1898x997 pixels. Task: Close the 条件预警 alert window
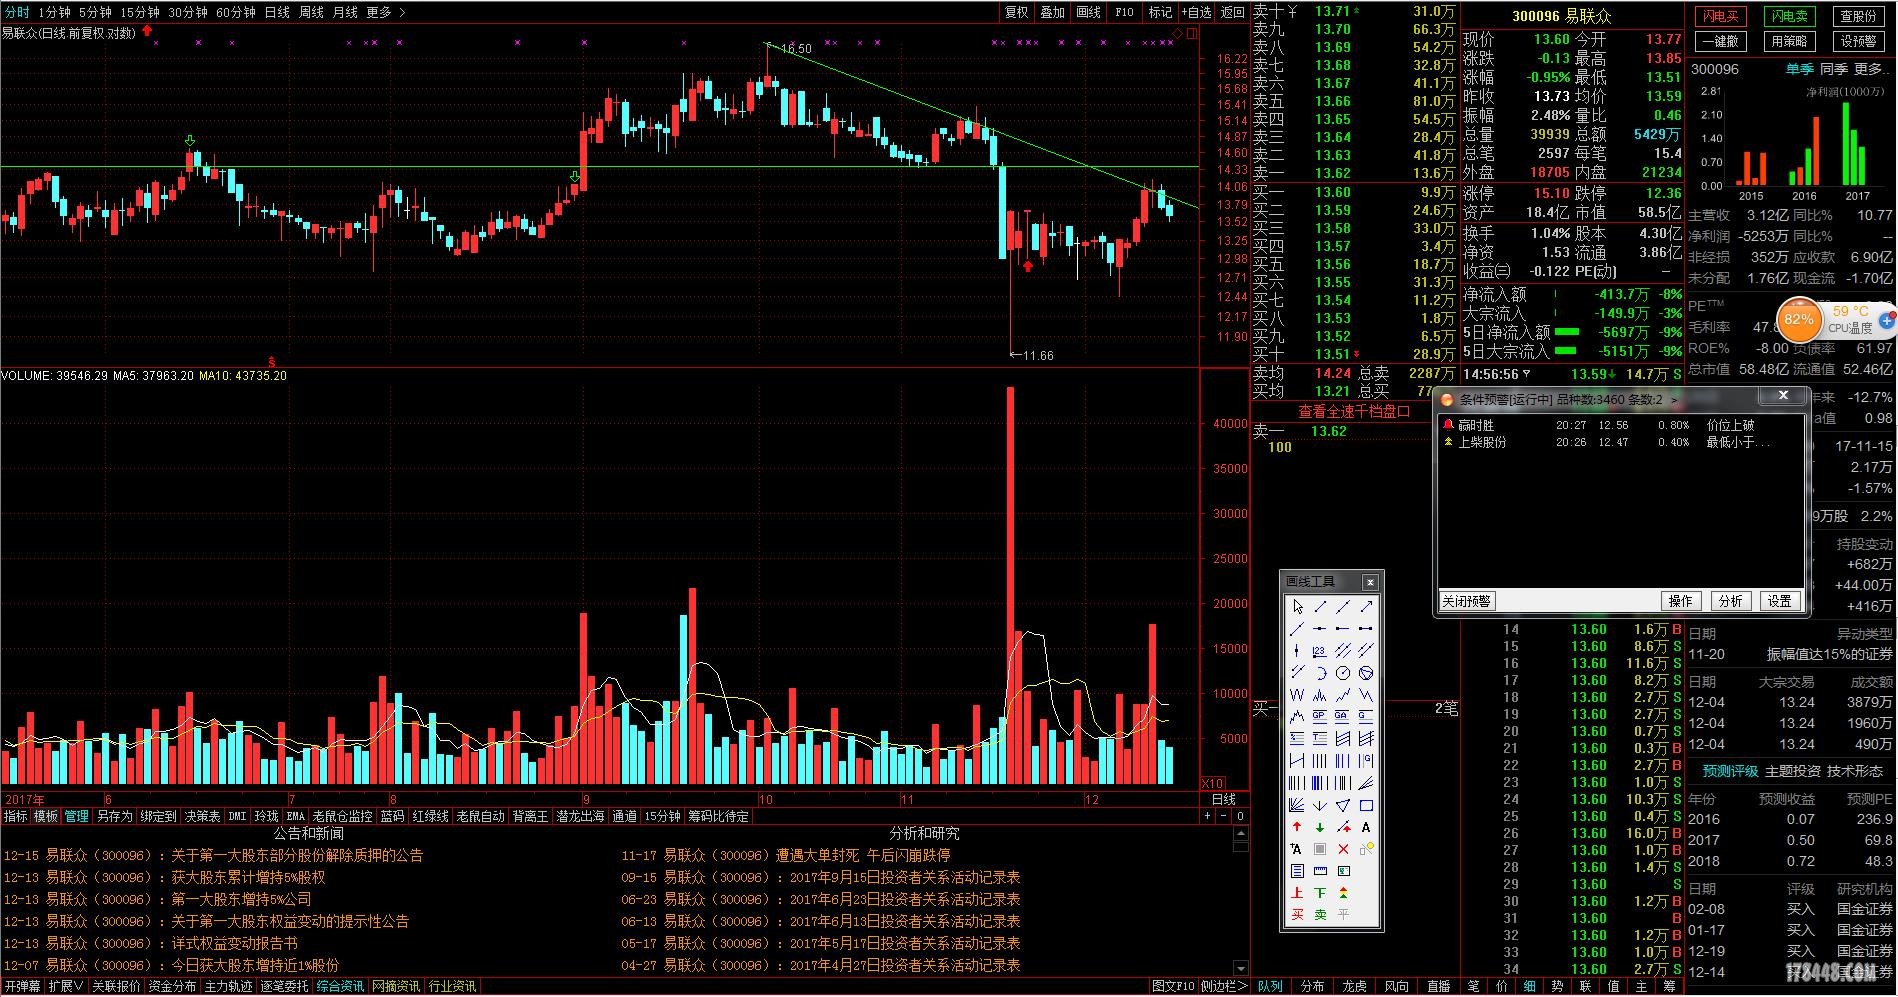tap(1783, 396)
